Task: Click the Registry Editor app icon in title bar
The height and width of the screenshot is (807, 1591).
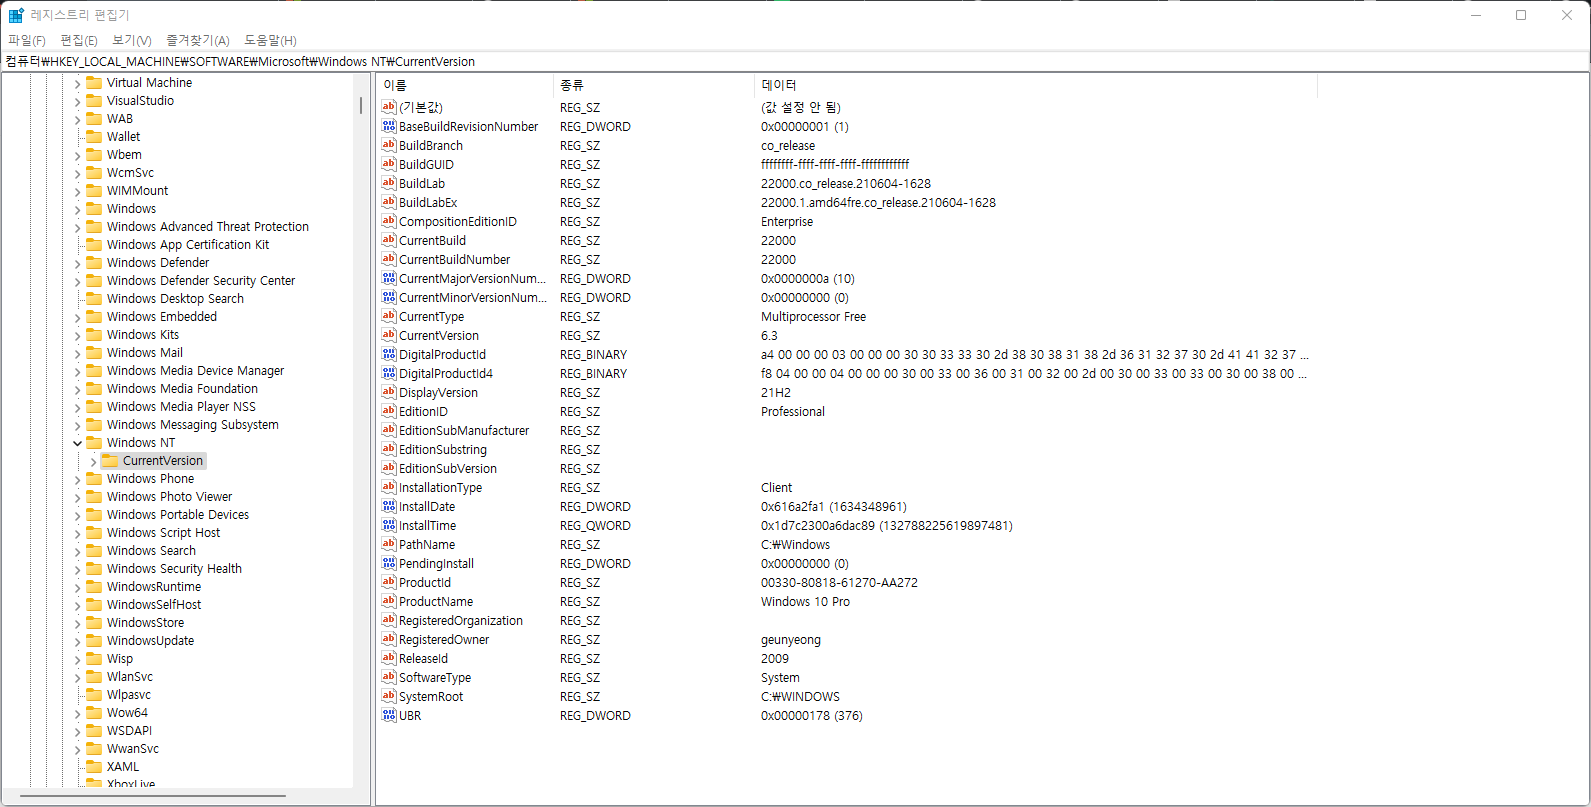Action: pos(16,15)
